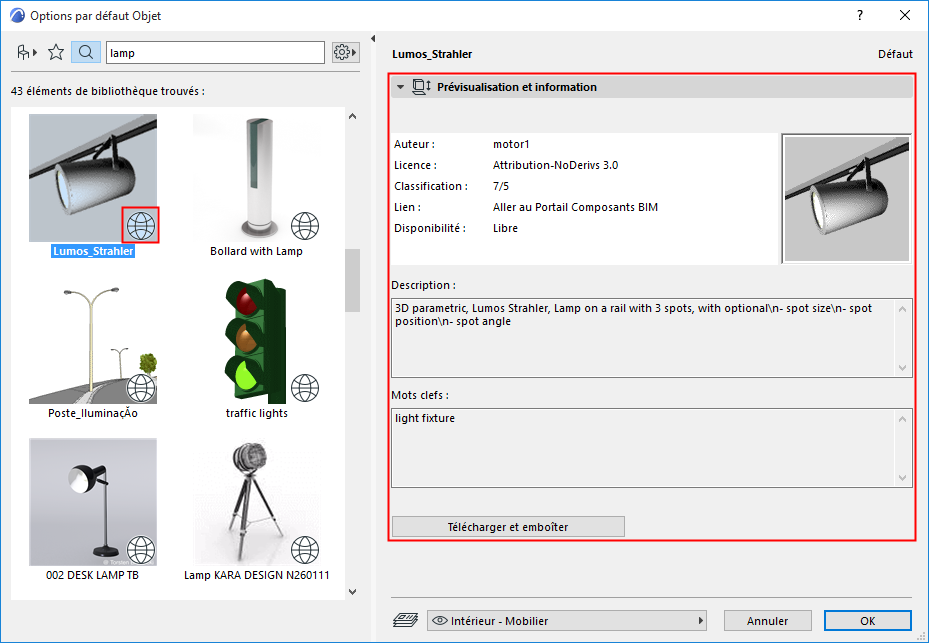929x643 pixels.
Task: Select the traffic lights thumbnail
Action: click(x=257, y=341)
